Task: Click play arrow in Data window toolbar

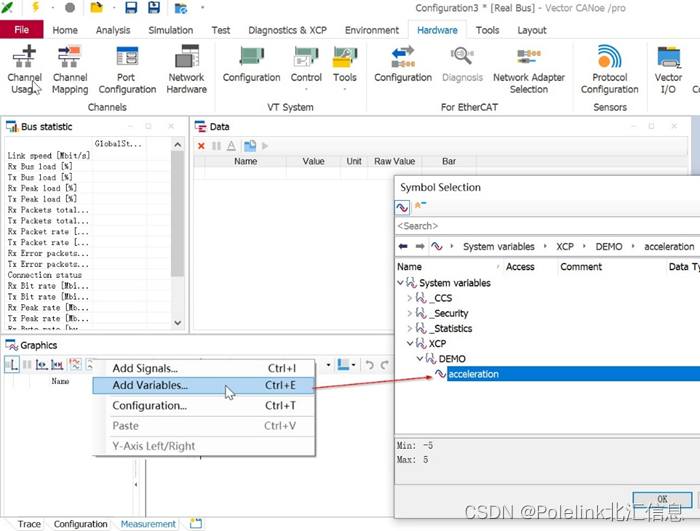Action: click(265, 146)
